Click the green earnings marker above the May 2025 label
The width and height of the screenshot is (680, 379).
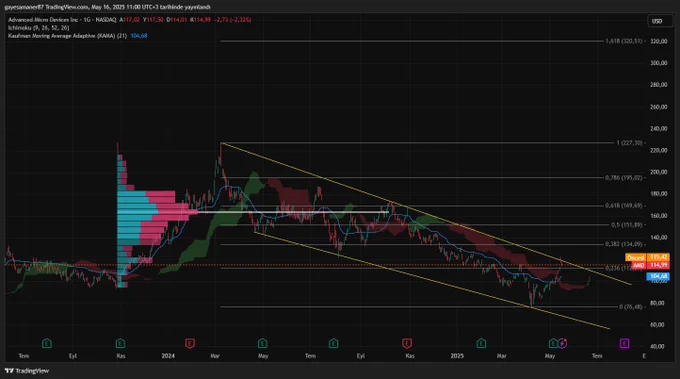[553, 343]
